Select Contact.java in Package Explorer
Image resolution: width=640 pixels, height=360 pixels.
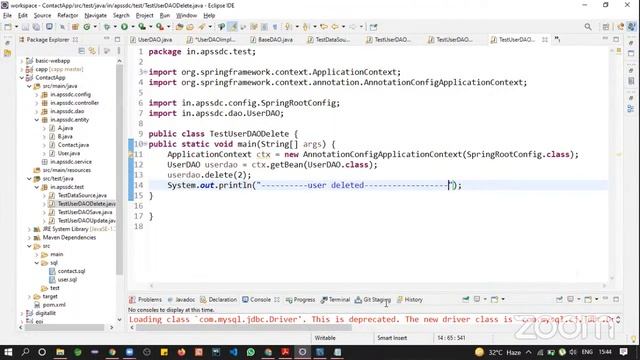73,145
